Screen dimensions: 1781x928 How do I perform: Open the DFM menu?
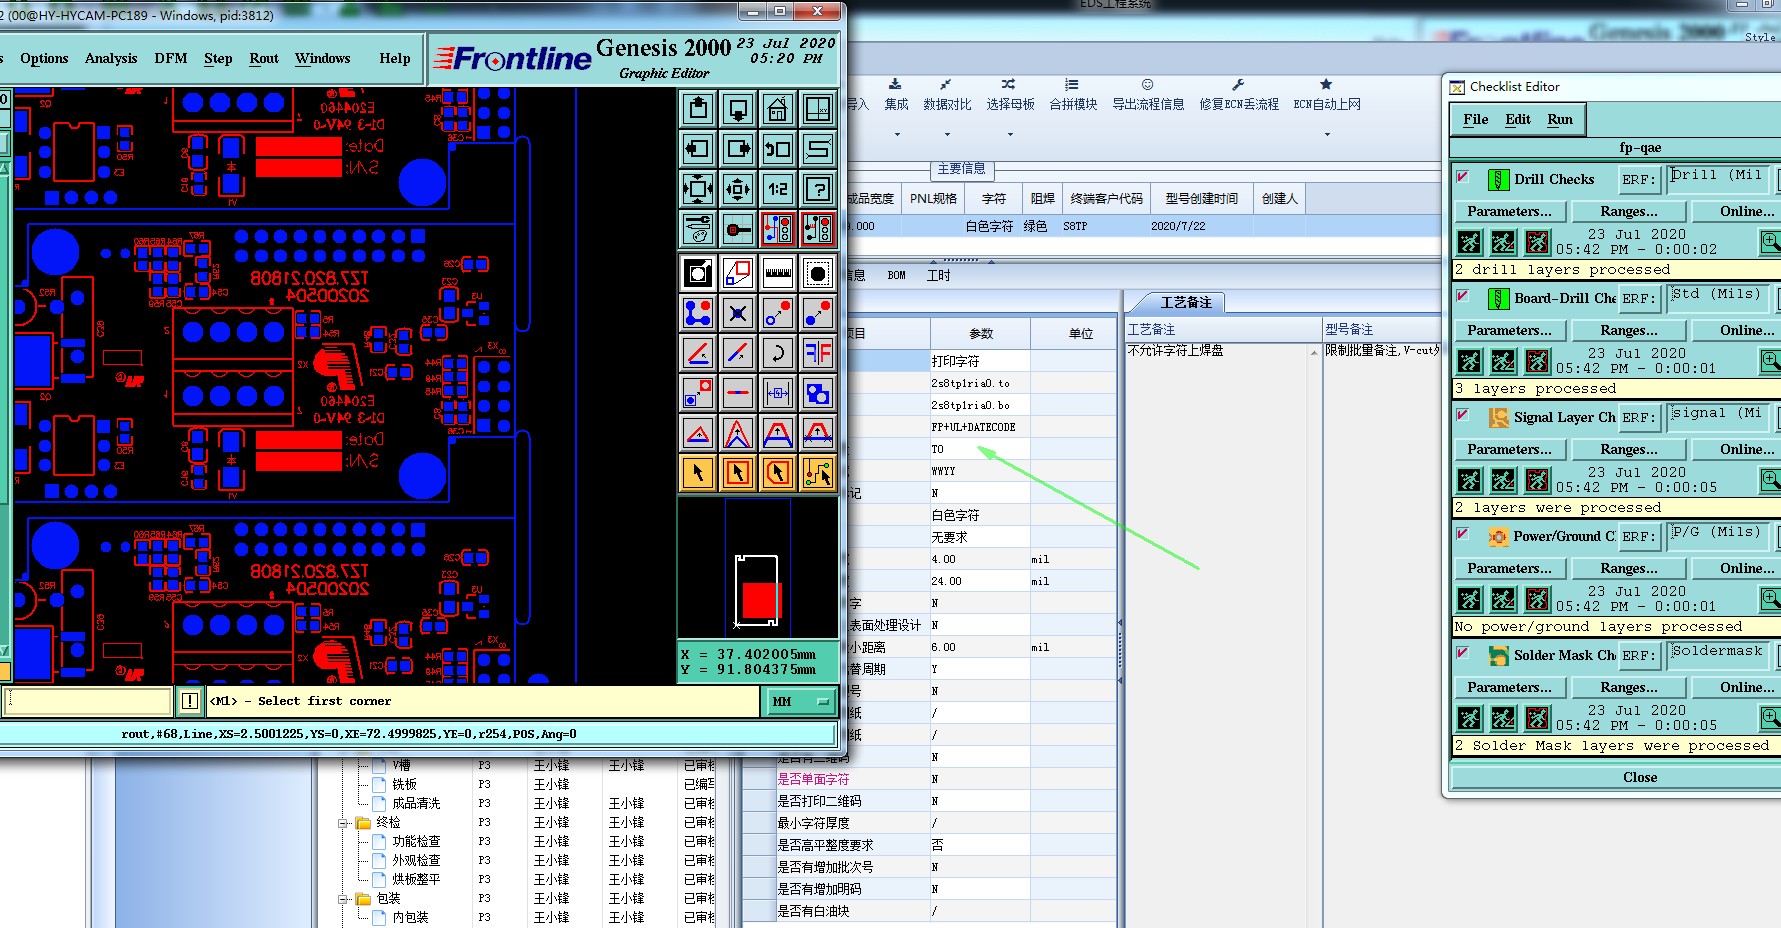tap(170, 58)
